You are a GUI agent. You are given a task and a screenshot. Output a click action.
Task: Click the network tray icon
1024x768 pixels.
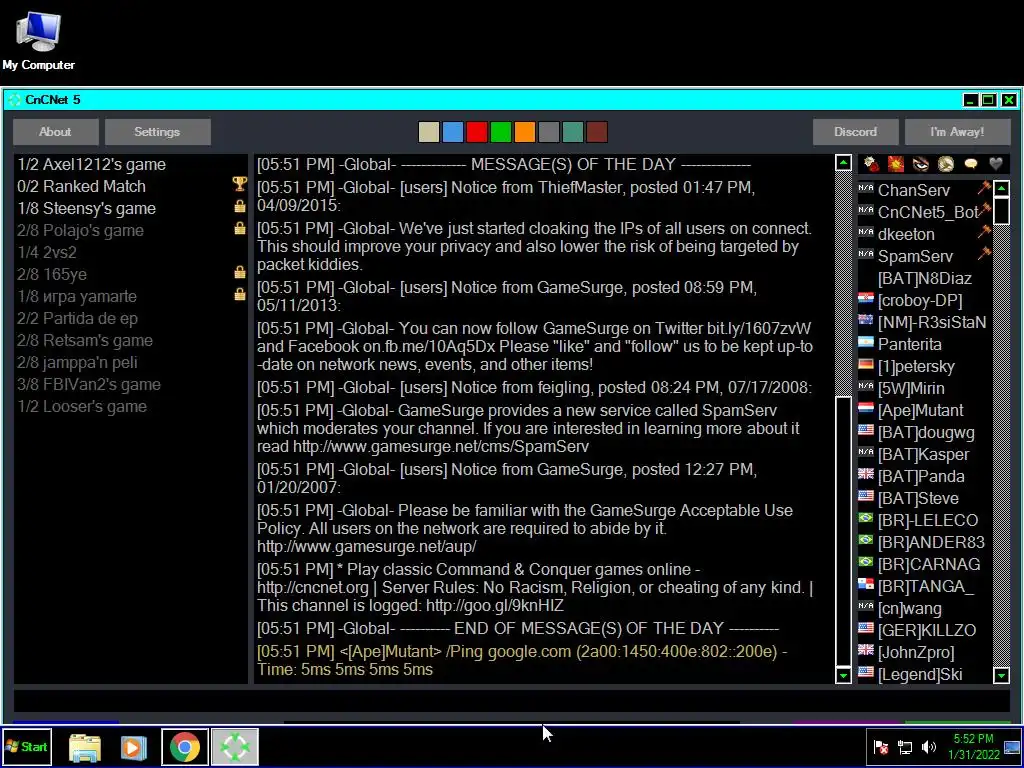point(904,747)
